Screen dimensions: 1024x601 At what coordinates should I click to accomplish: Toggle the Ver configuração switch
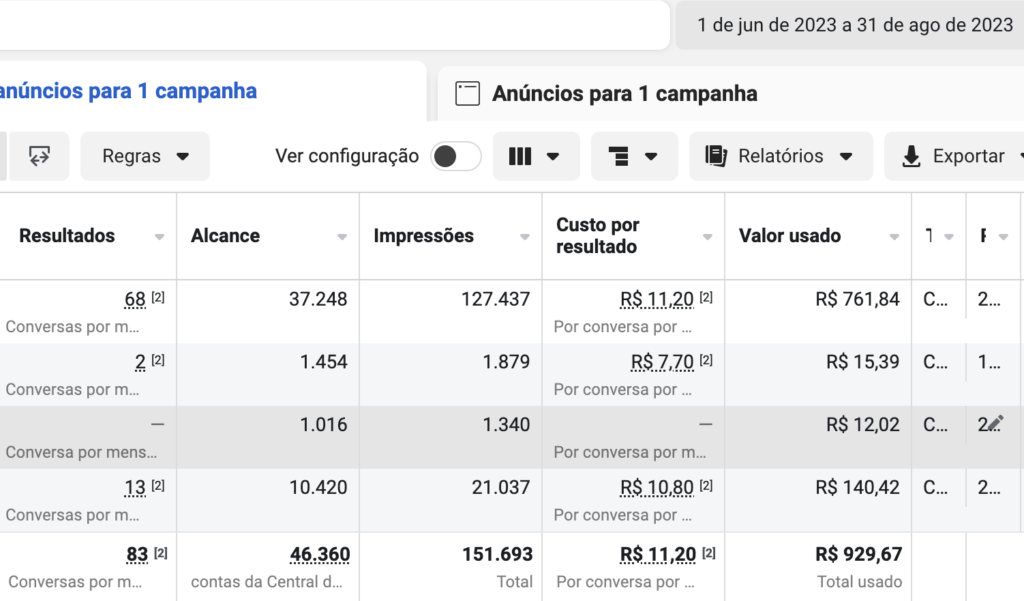456,156
